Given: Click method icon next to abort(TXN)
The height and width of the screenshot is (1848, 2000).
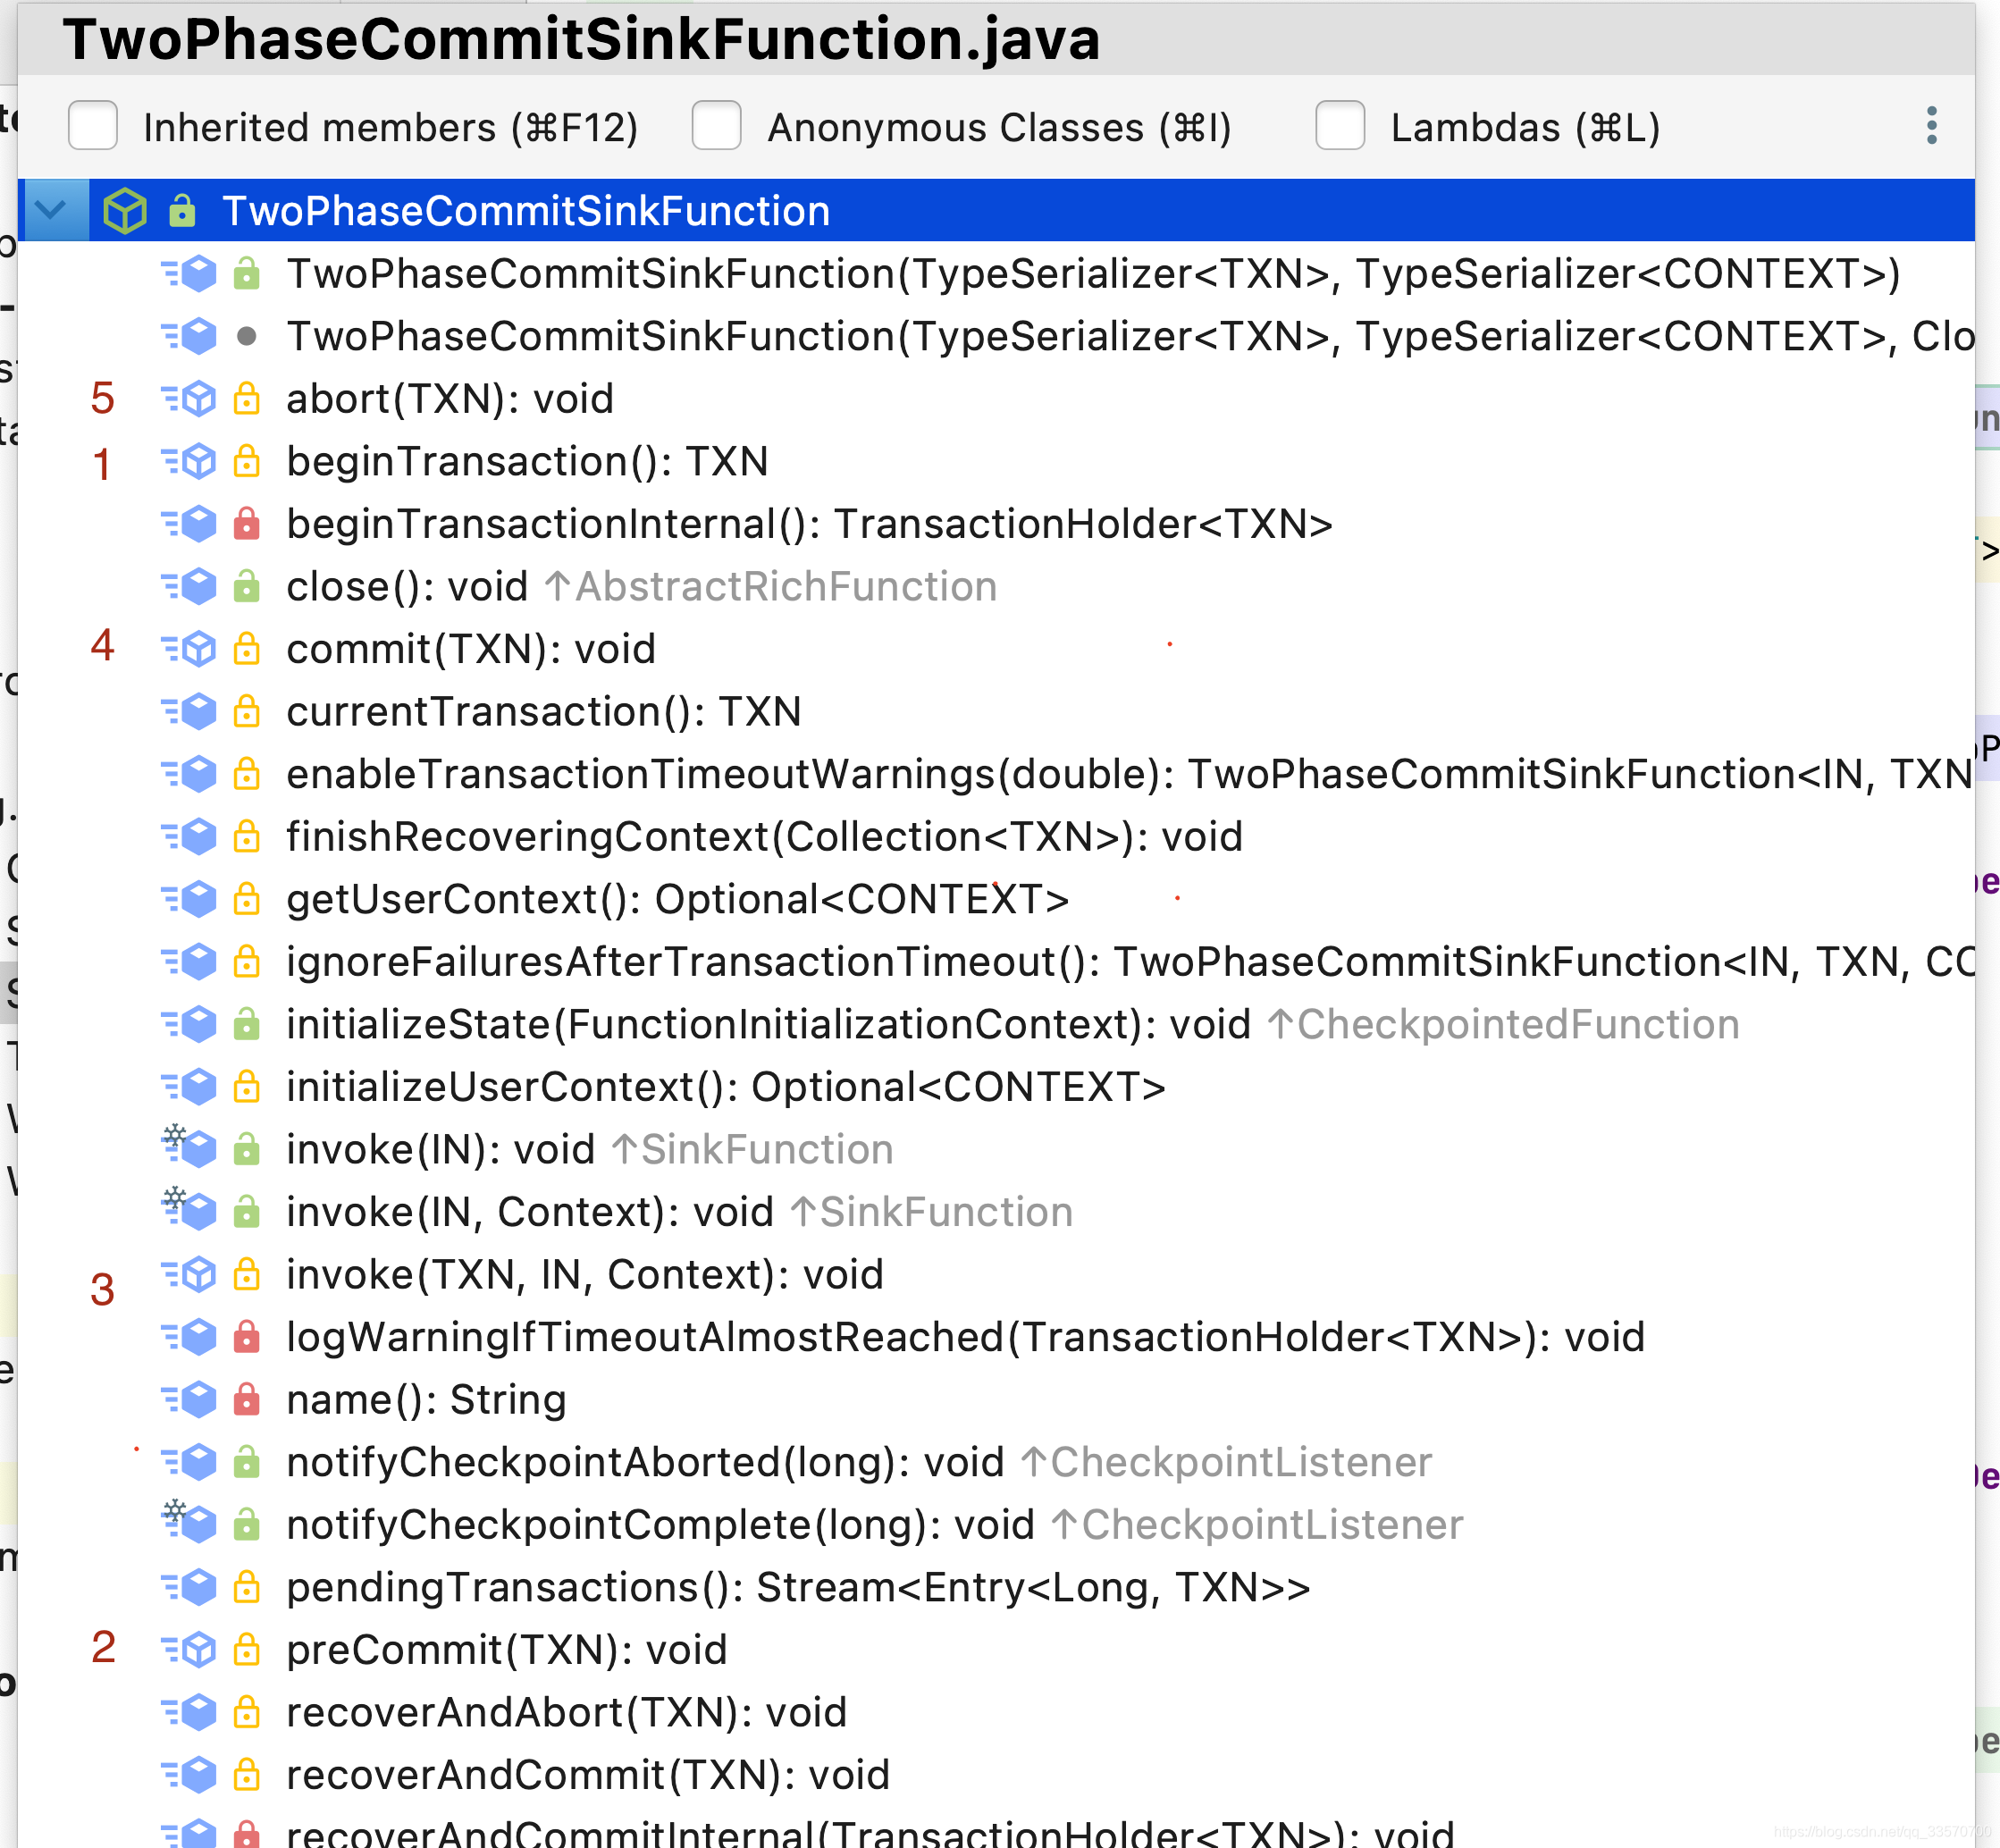Looking at the screenshot, I should point(190,399).
